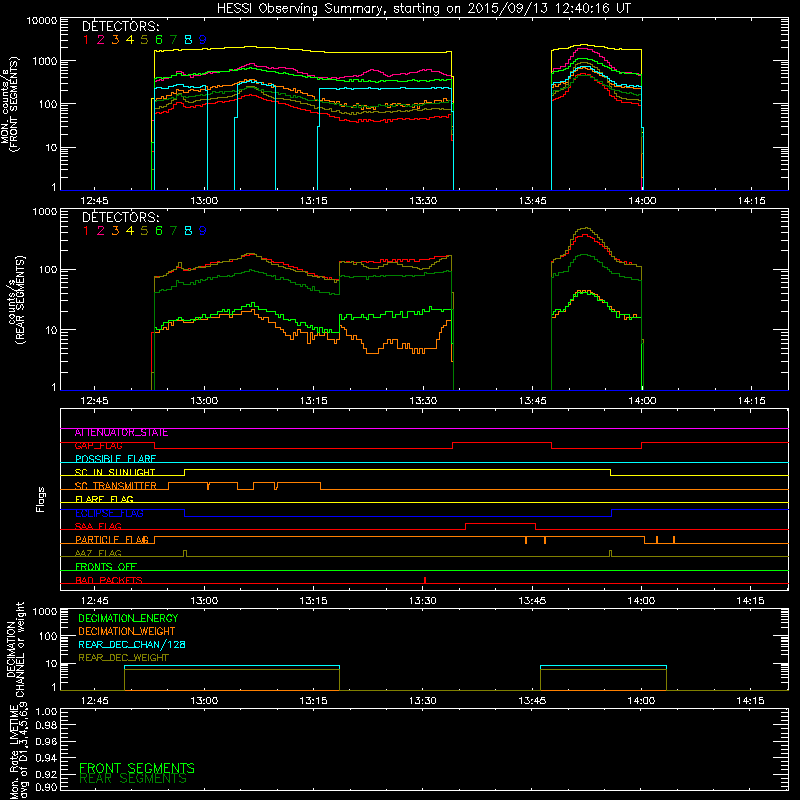
Task: Click the red bad packets spike near 13:30
Action: (425, 580)
